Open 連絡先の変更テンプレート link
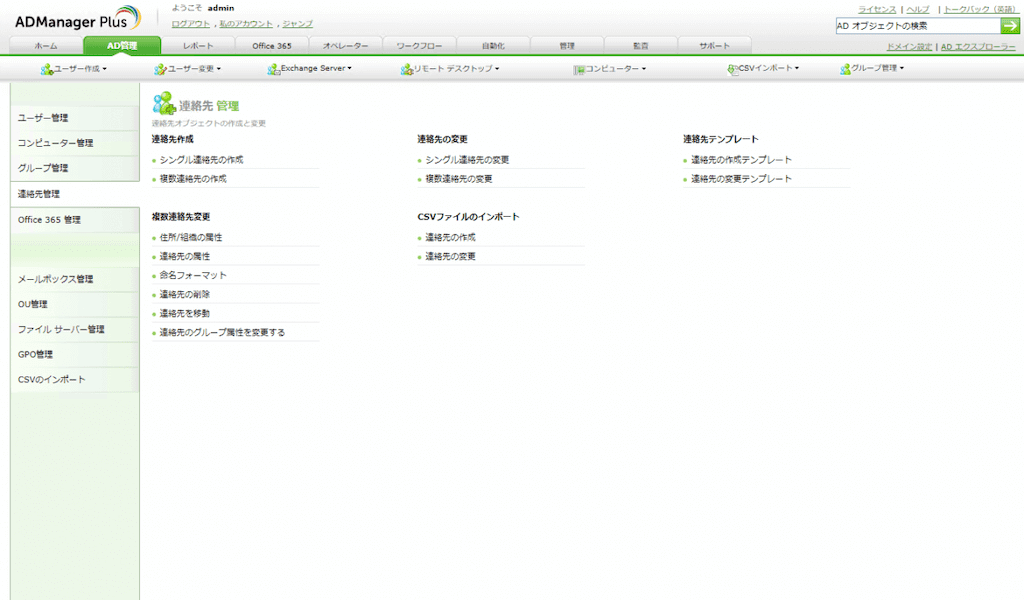 click(x=741, y=179)
